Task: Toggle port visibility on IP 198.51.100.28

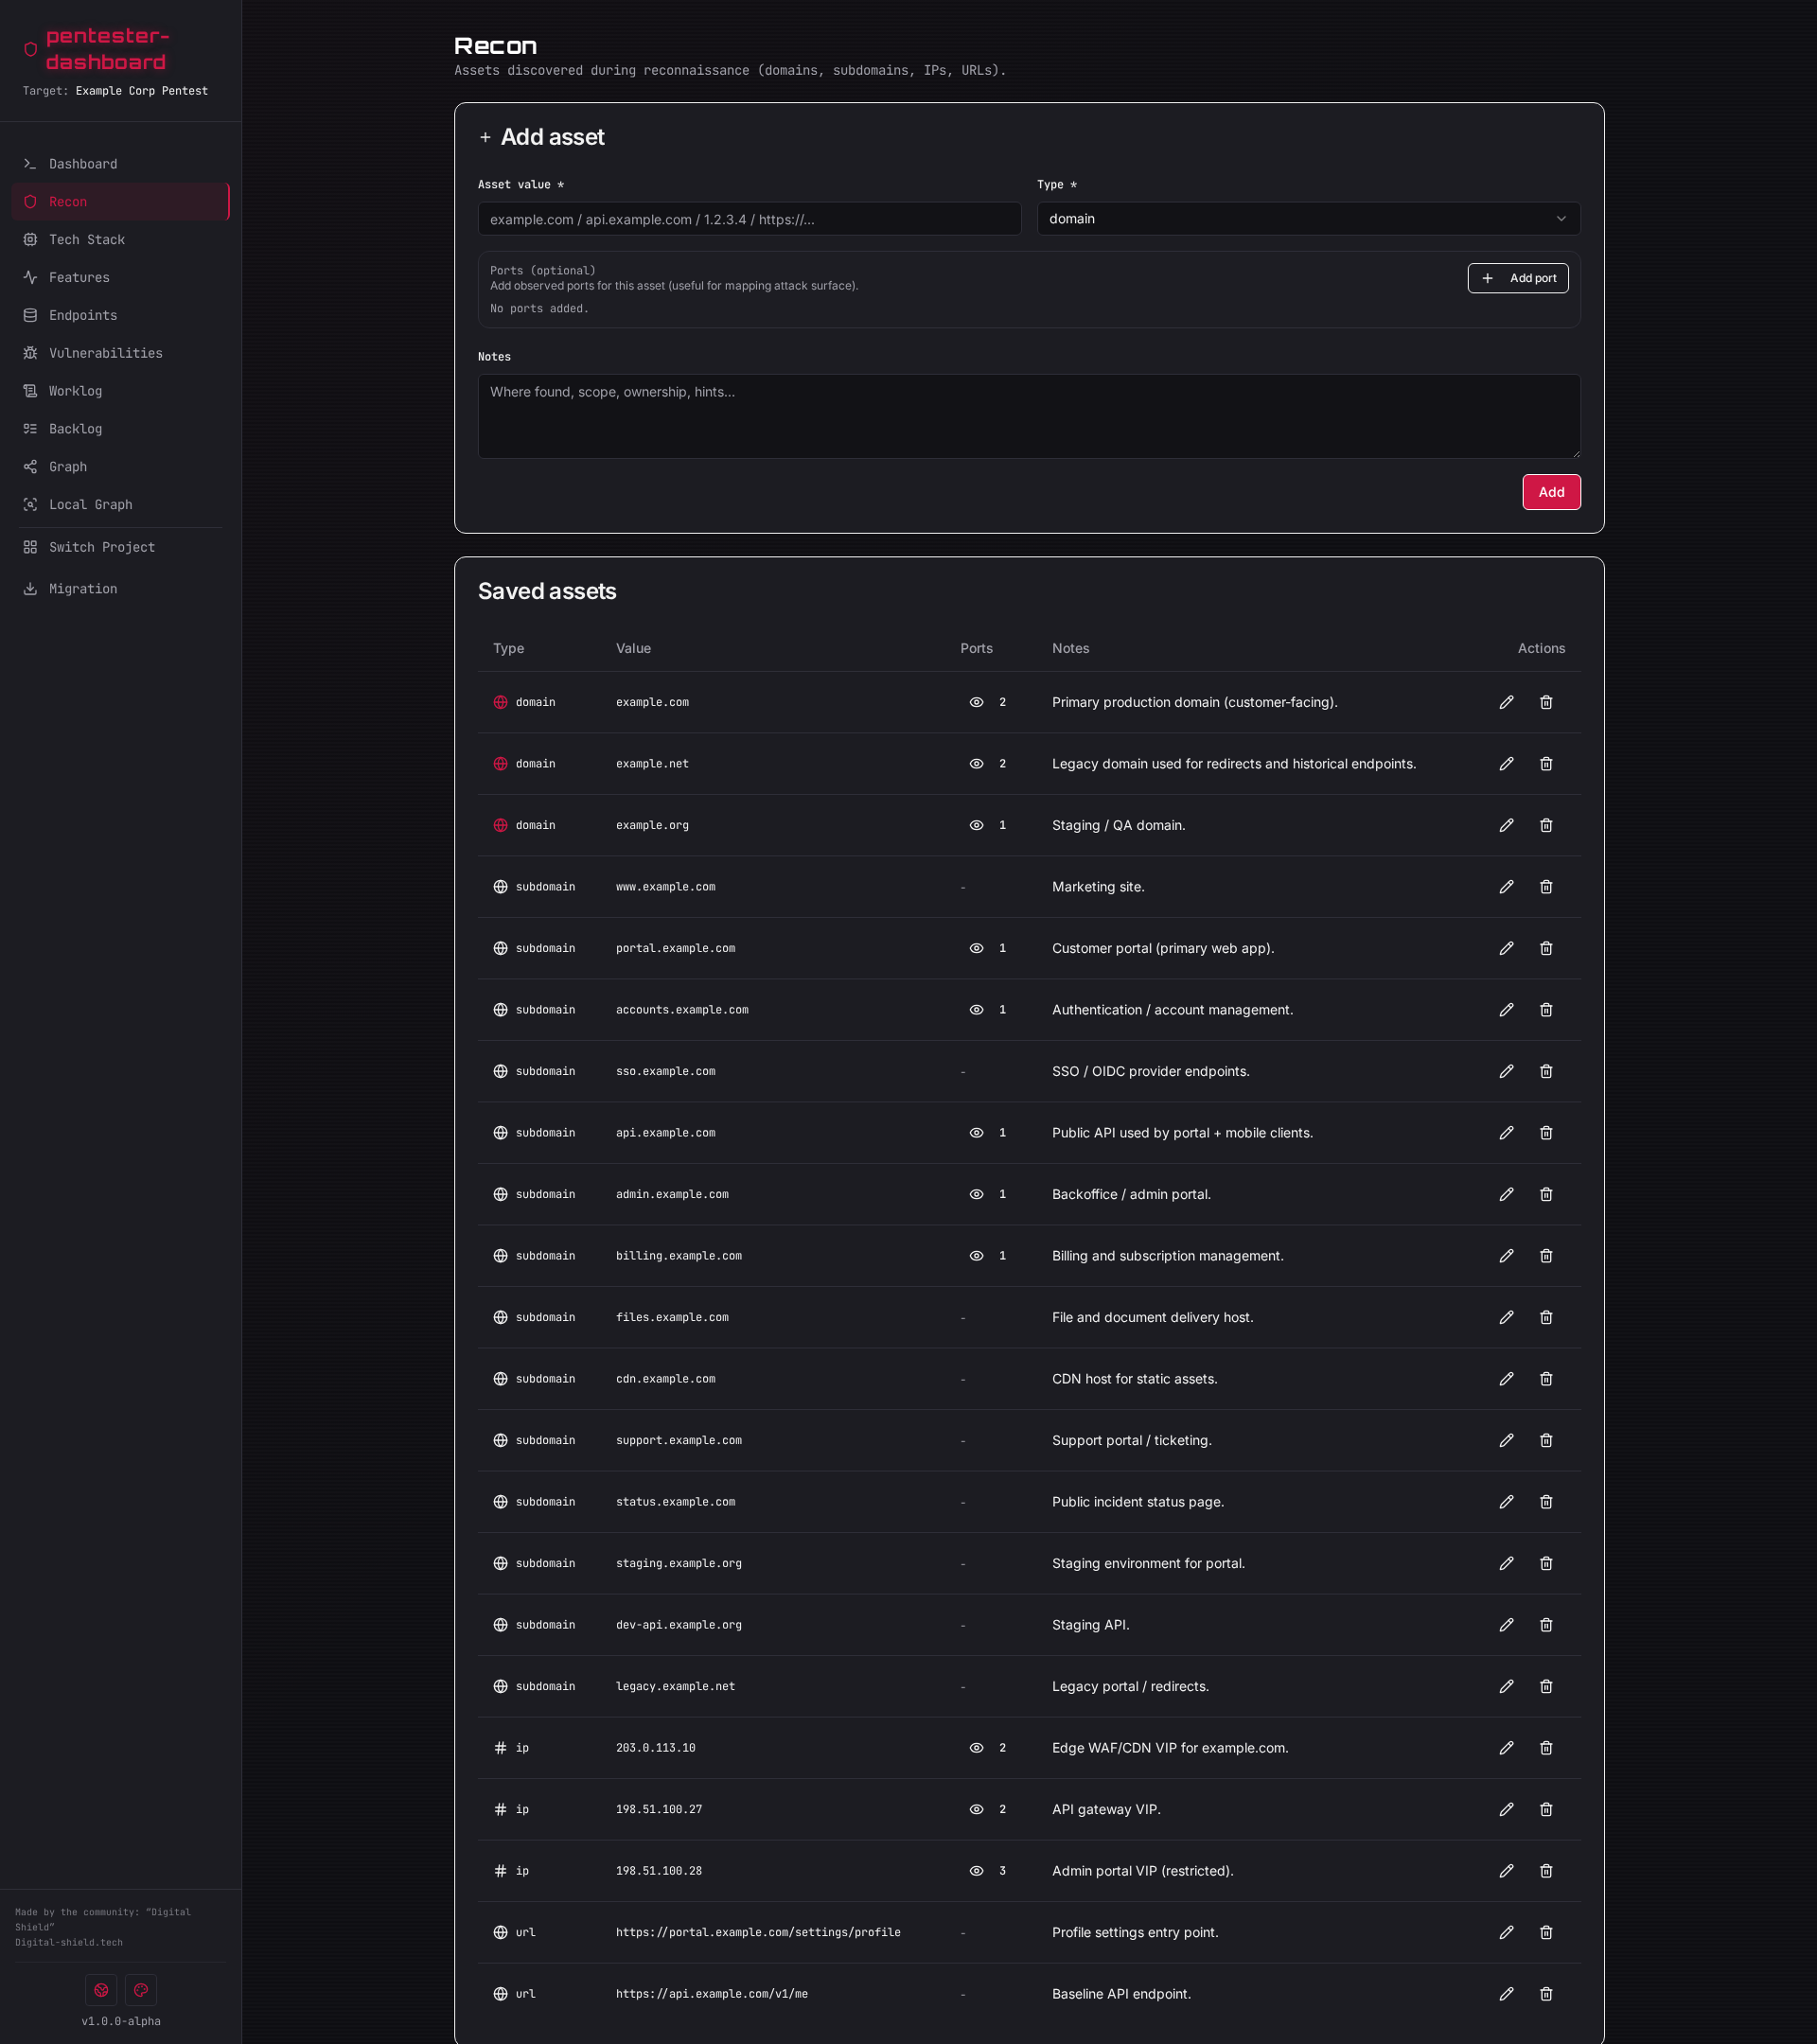Action: click(974, 1870)
